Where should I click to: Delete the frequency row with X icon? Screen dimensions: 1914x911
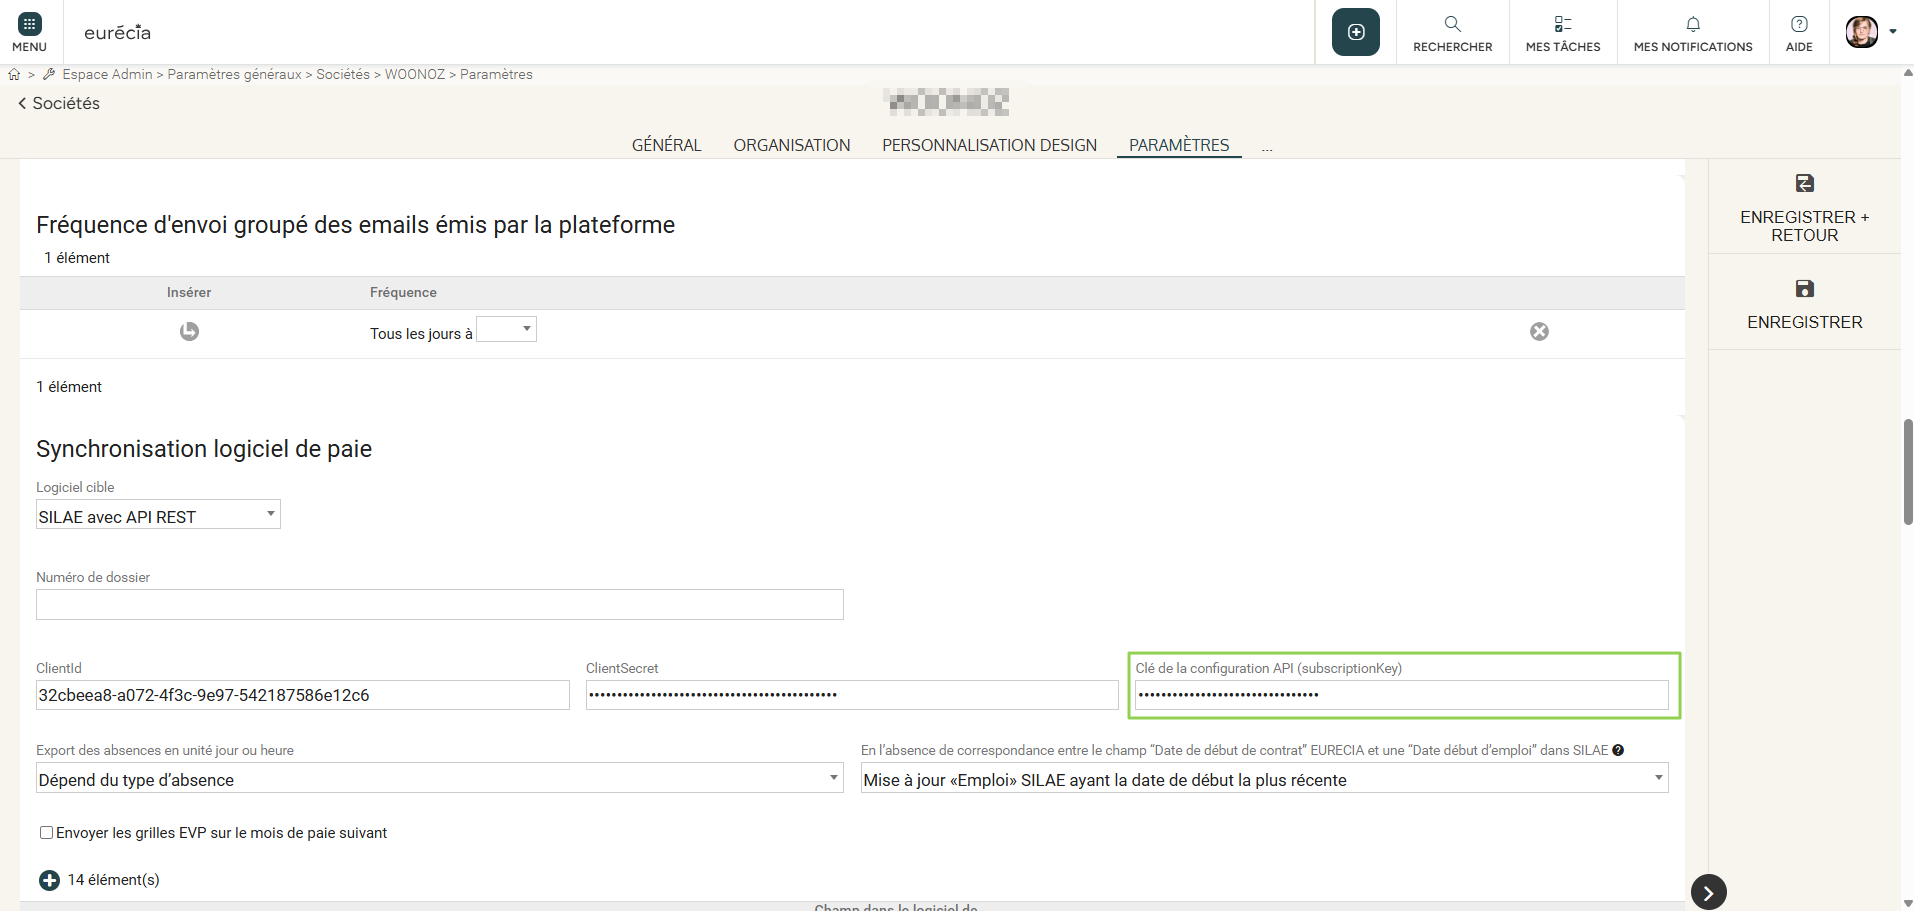1539,331
